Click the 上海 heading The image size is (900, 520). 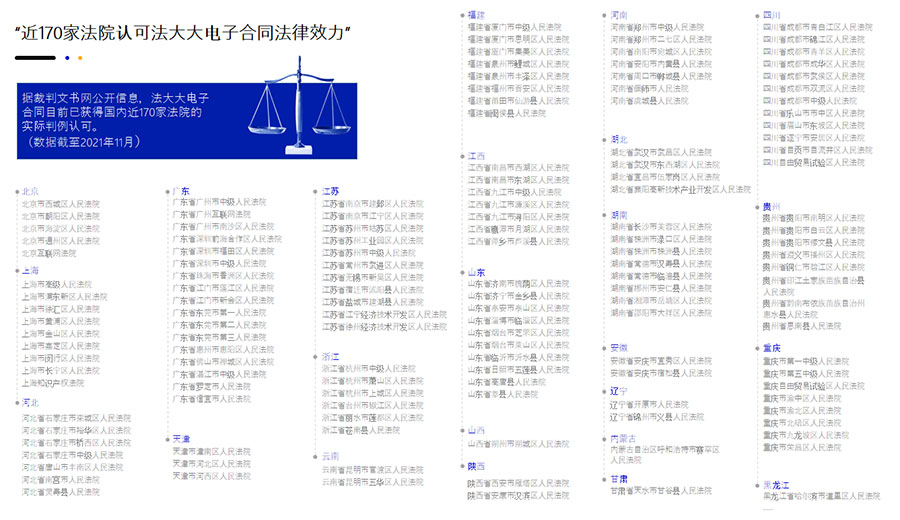click(x=30, y=270)
